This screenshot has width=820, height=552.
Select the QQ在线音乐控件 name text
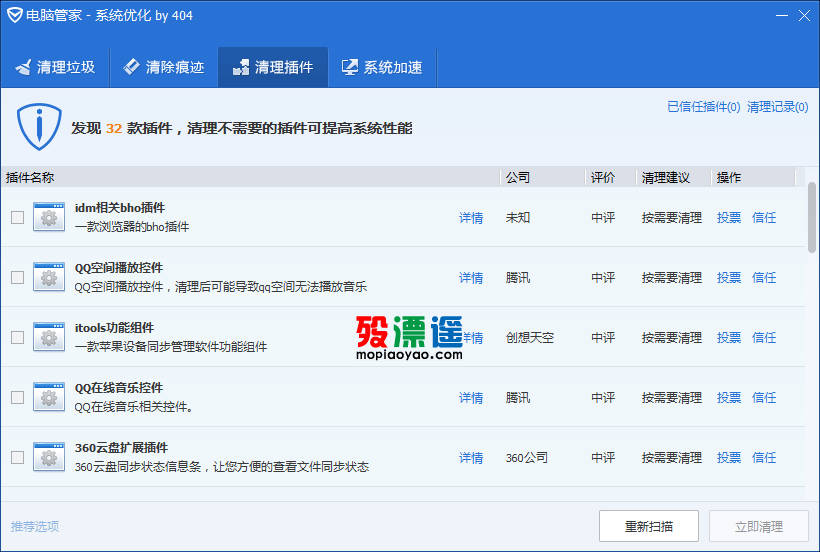tap(119, 388)
